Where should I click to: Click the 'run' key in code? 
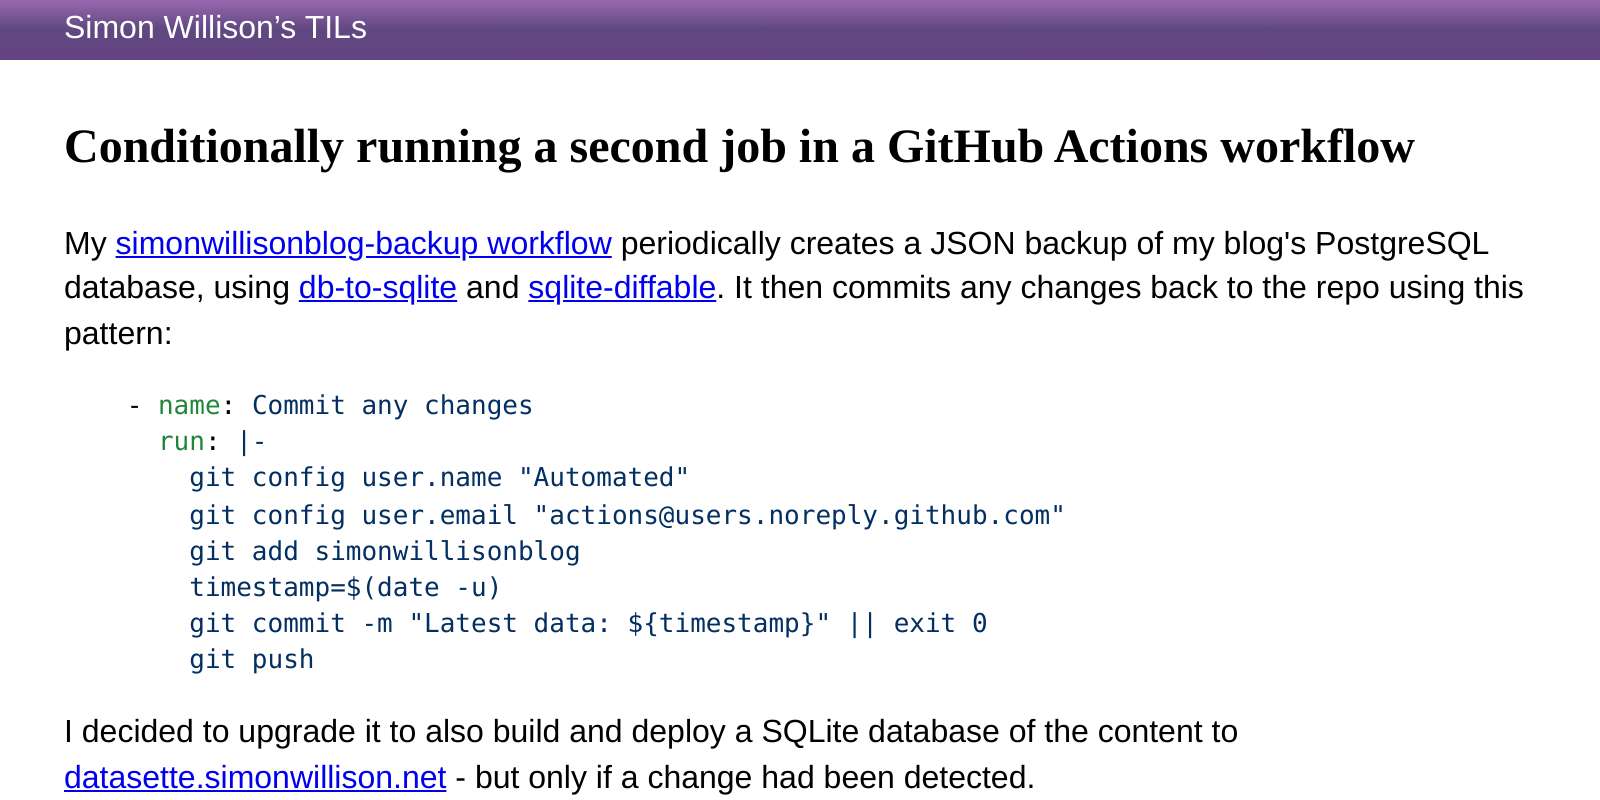(181, 441)
